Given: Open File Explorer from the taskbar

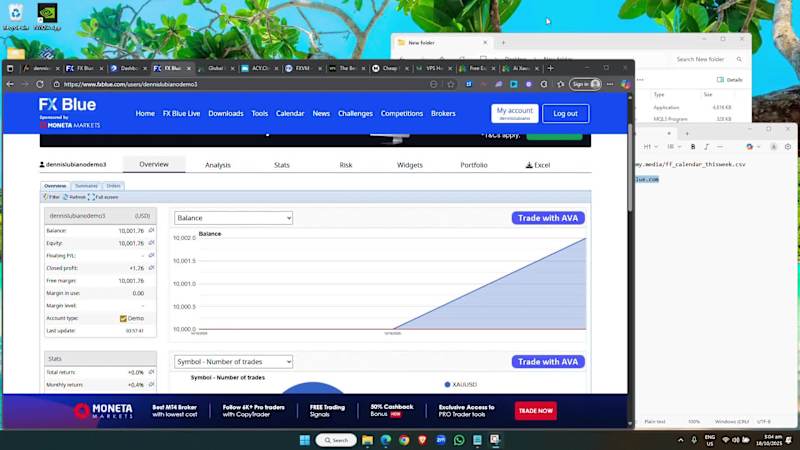Looking at the screenshot, I should tap(367, 440).
